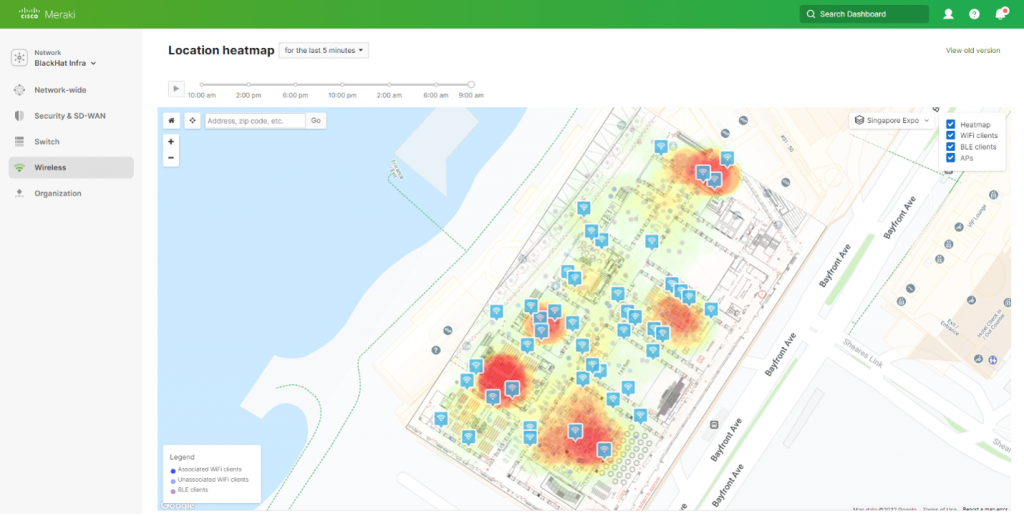Select Organization in the sidebar
The image size is (1024, 516).
point(57,193)
